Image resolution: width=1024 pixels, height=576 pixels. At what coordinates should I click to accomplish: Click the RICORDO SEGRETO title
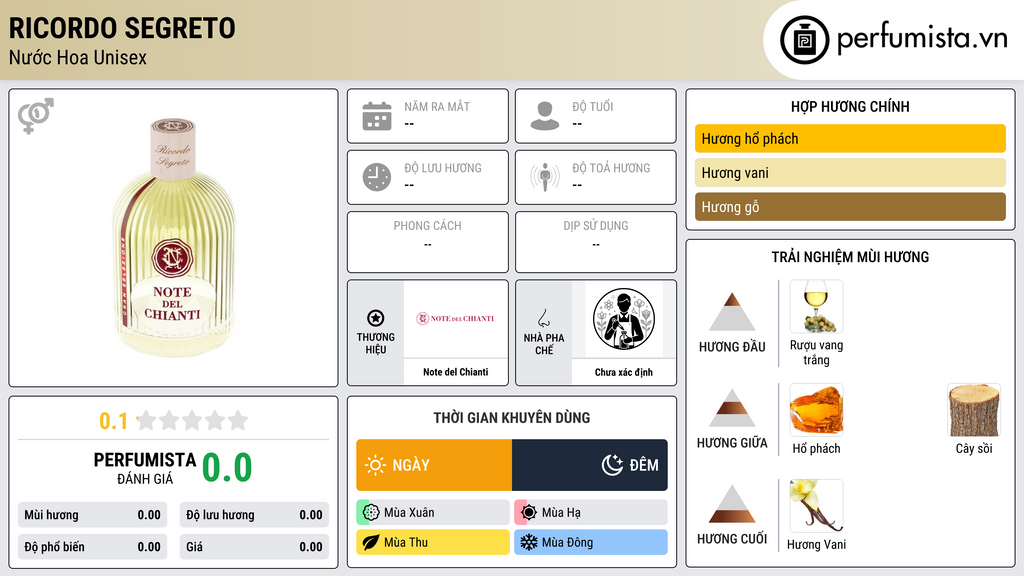tap(122, 28)
